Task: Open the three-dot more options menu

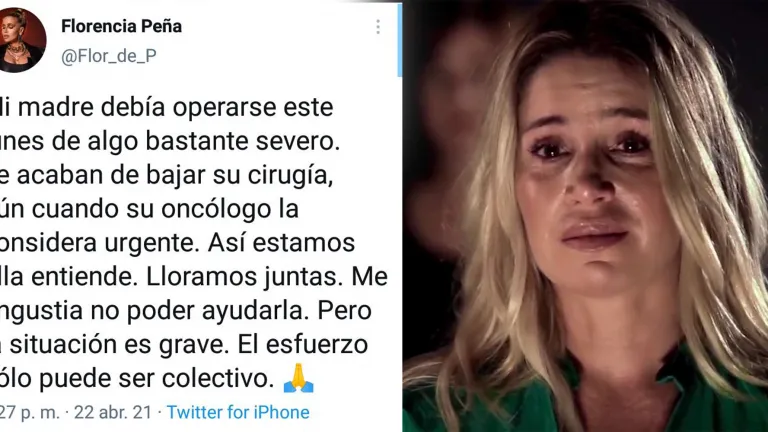Action: tap(378, 26)
